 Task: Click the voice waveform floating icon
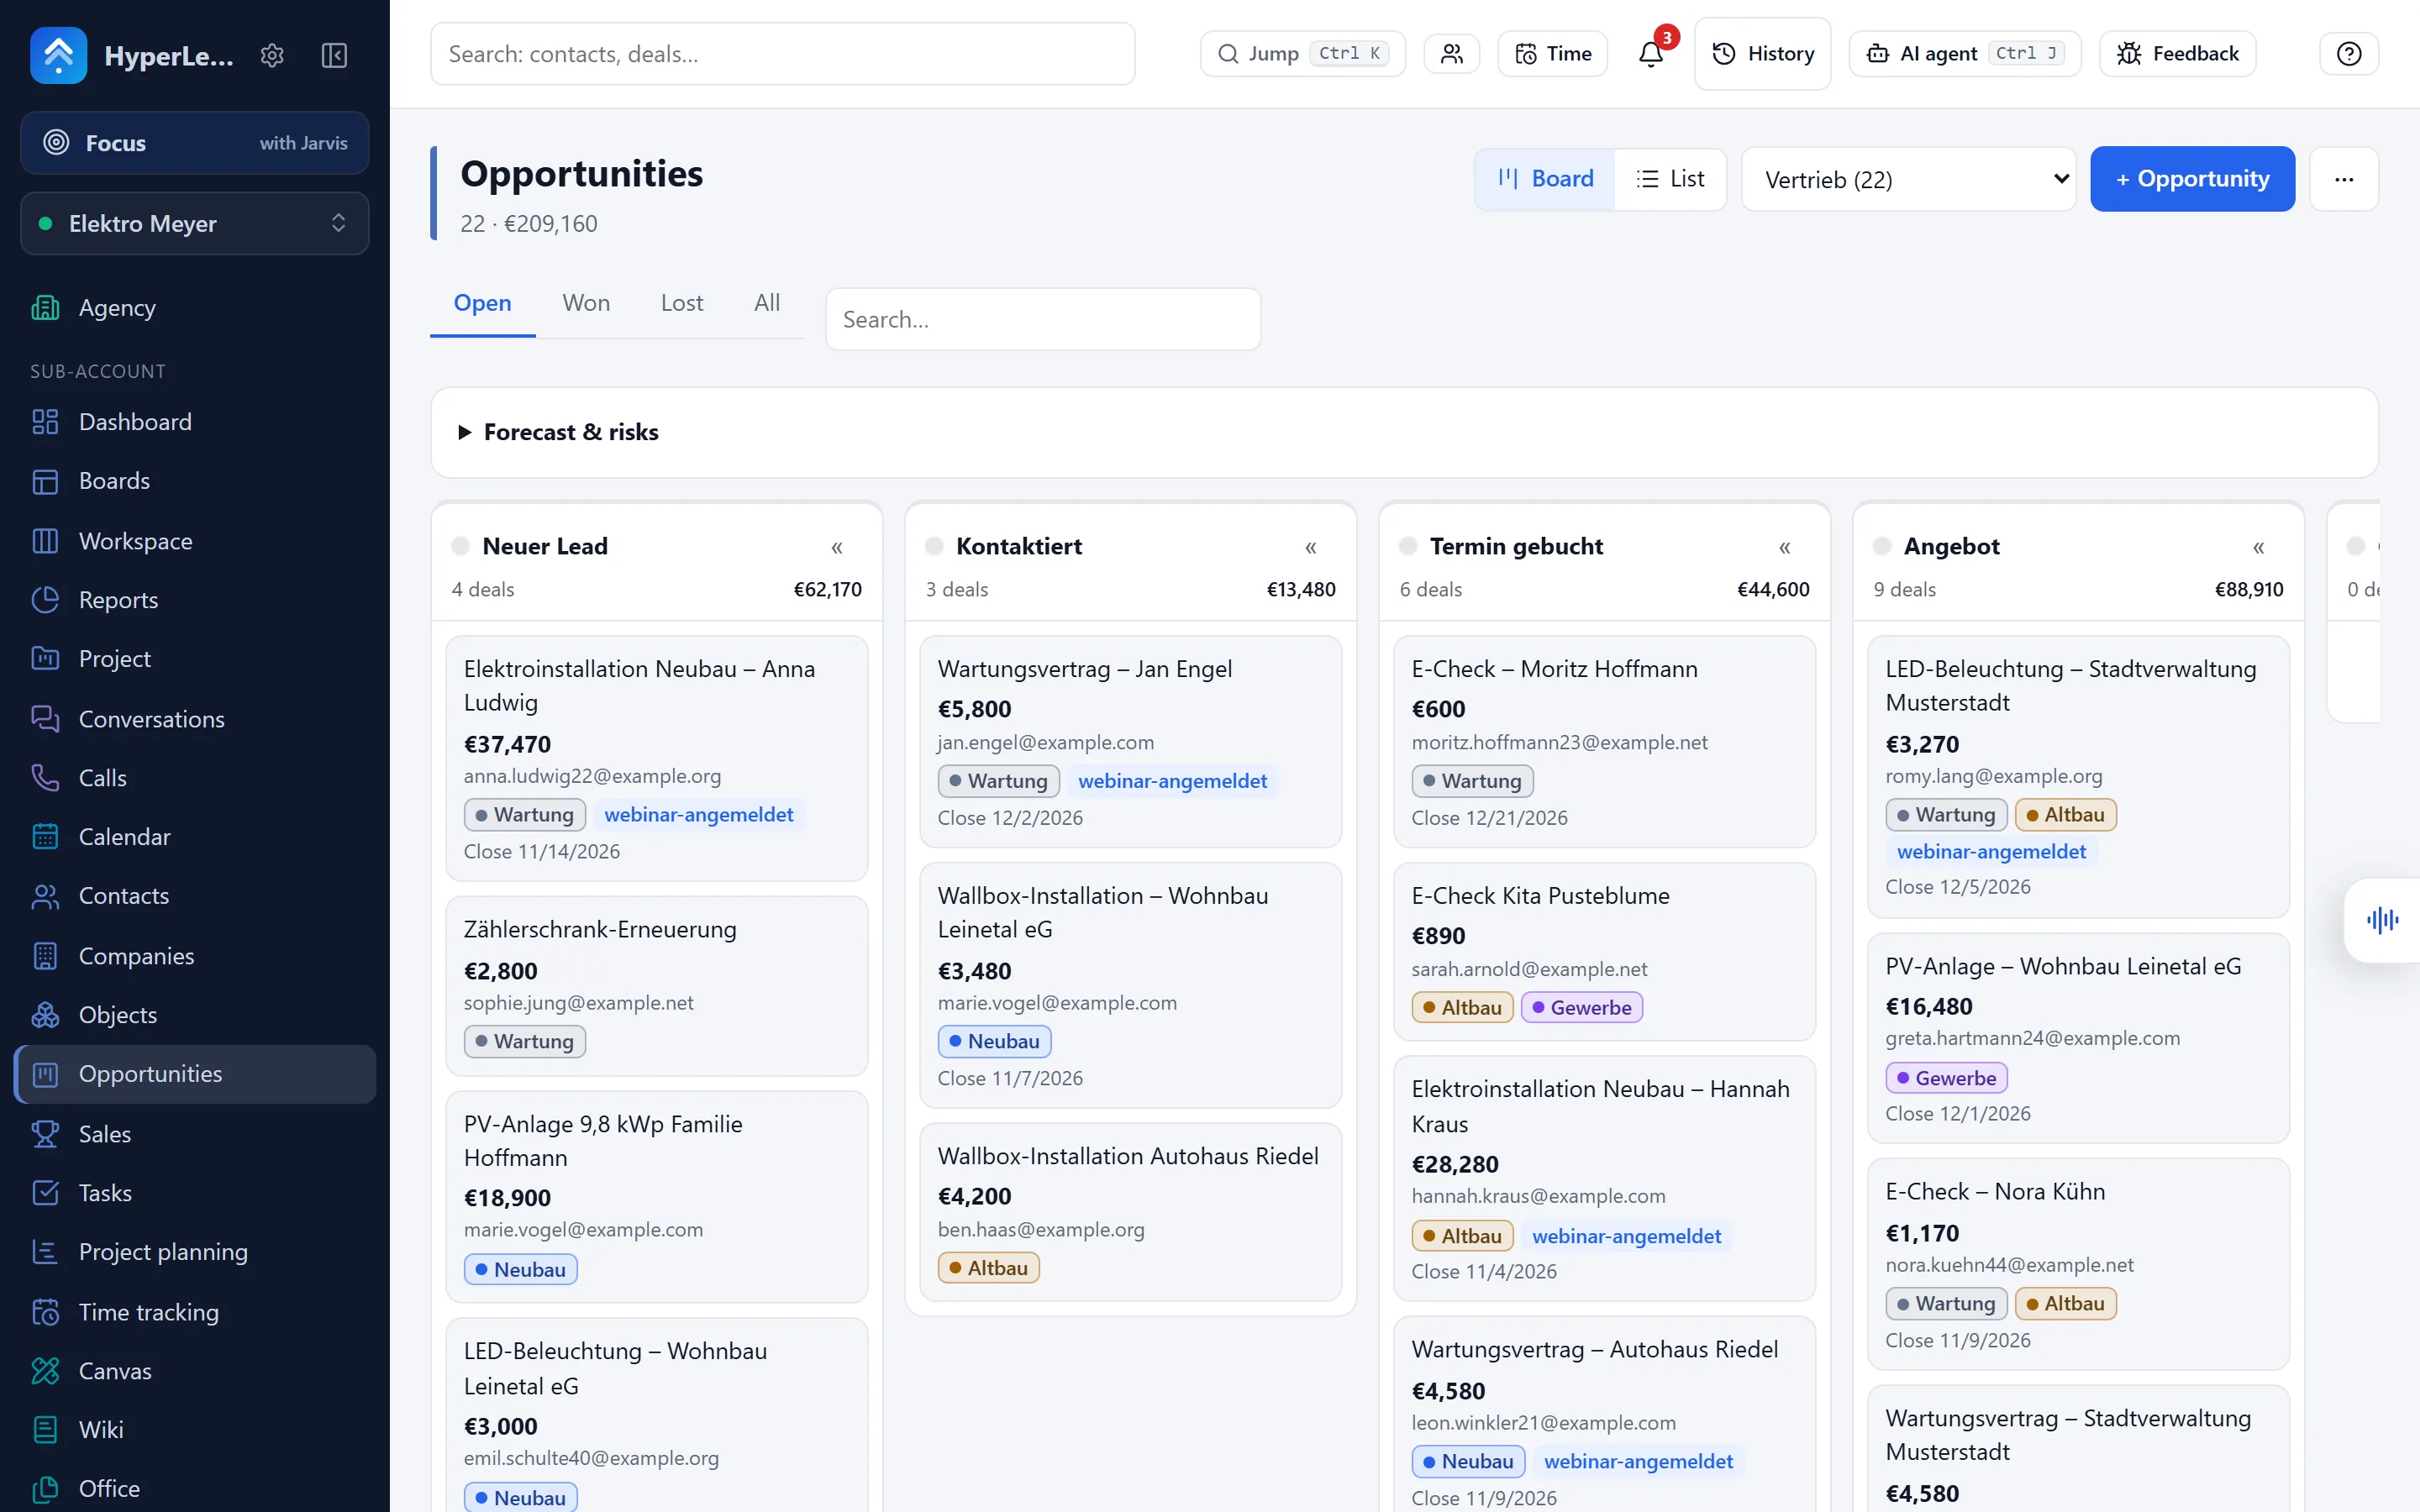2383,920
